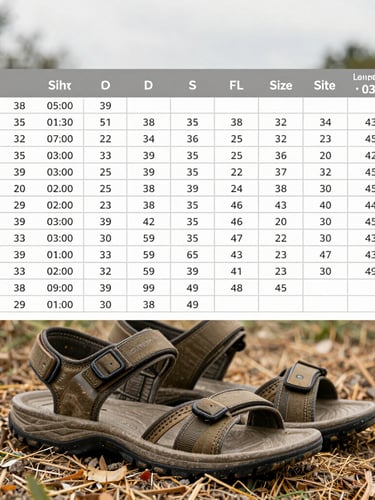375x500 pixels.
Task: Select the S column header
Action: (x=192, y=85)
